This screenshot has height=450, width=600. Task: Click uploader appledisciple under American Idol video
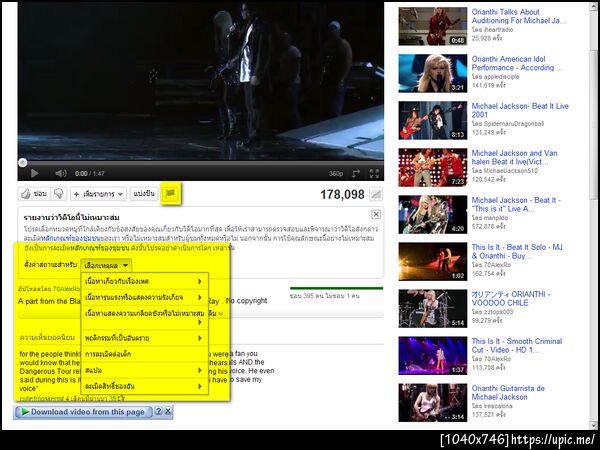pyautogui.click(x=501, y=77)
